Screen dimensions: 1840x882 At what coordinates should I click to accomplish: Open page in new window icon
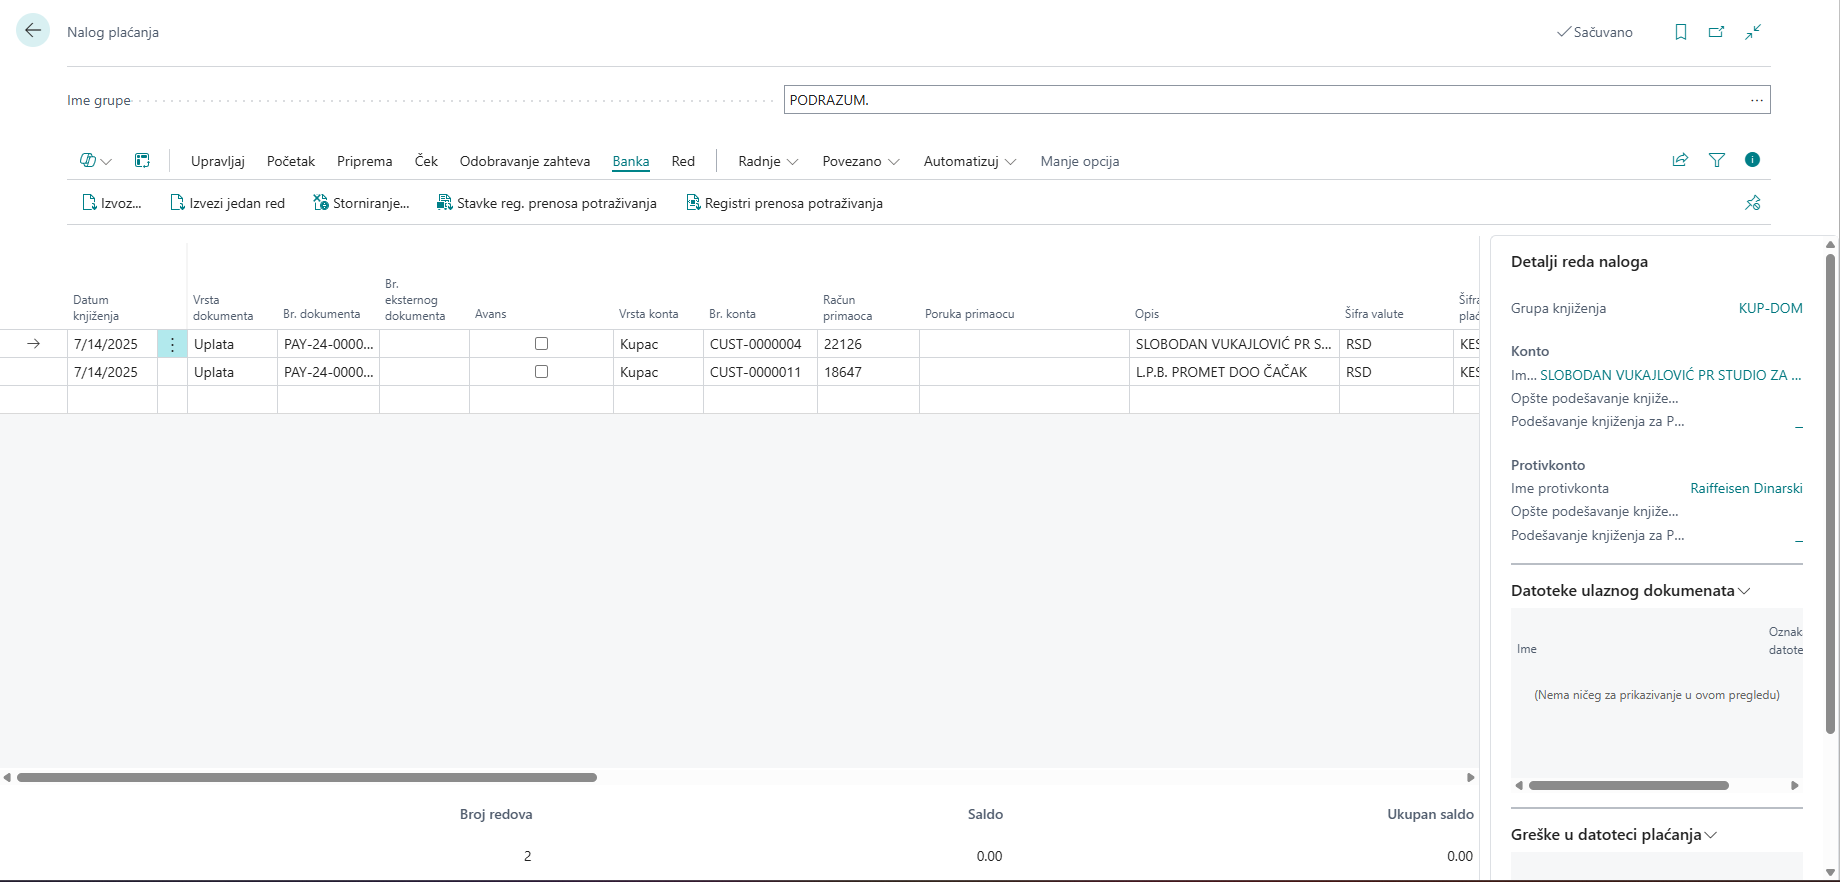[x=1717, y=32]
